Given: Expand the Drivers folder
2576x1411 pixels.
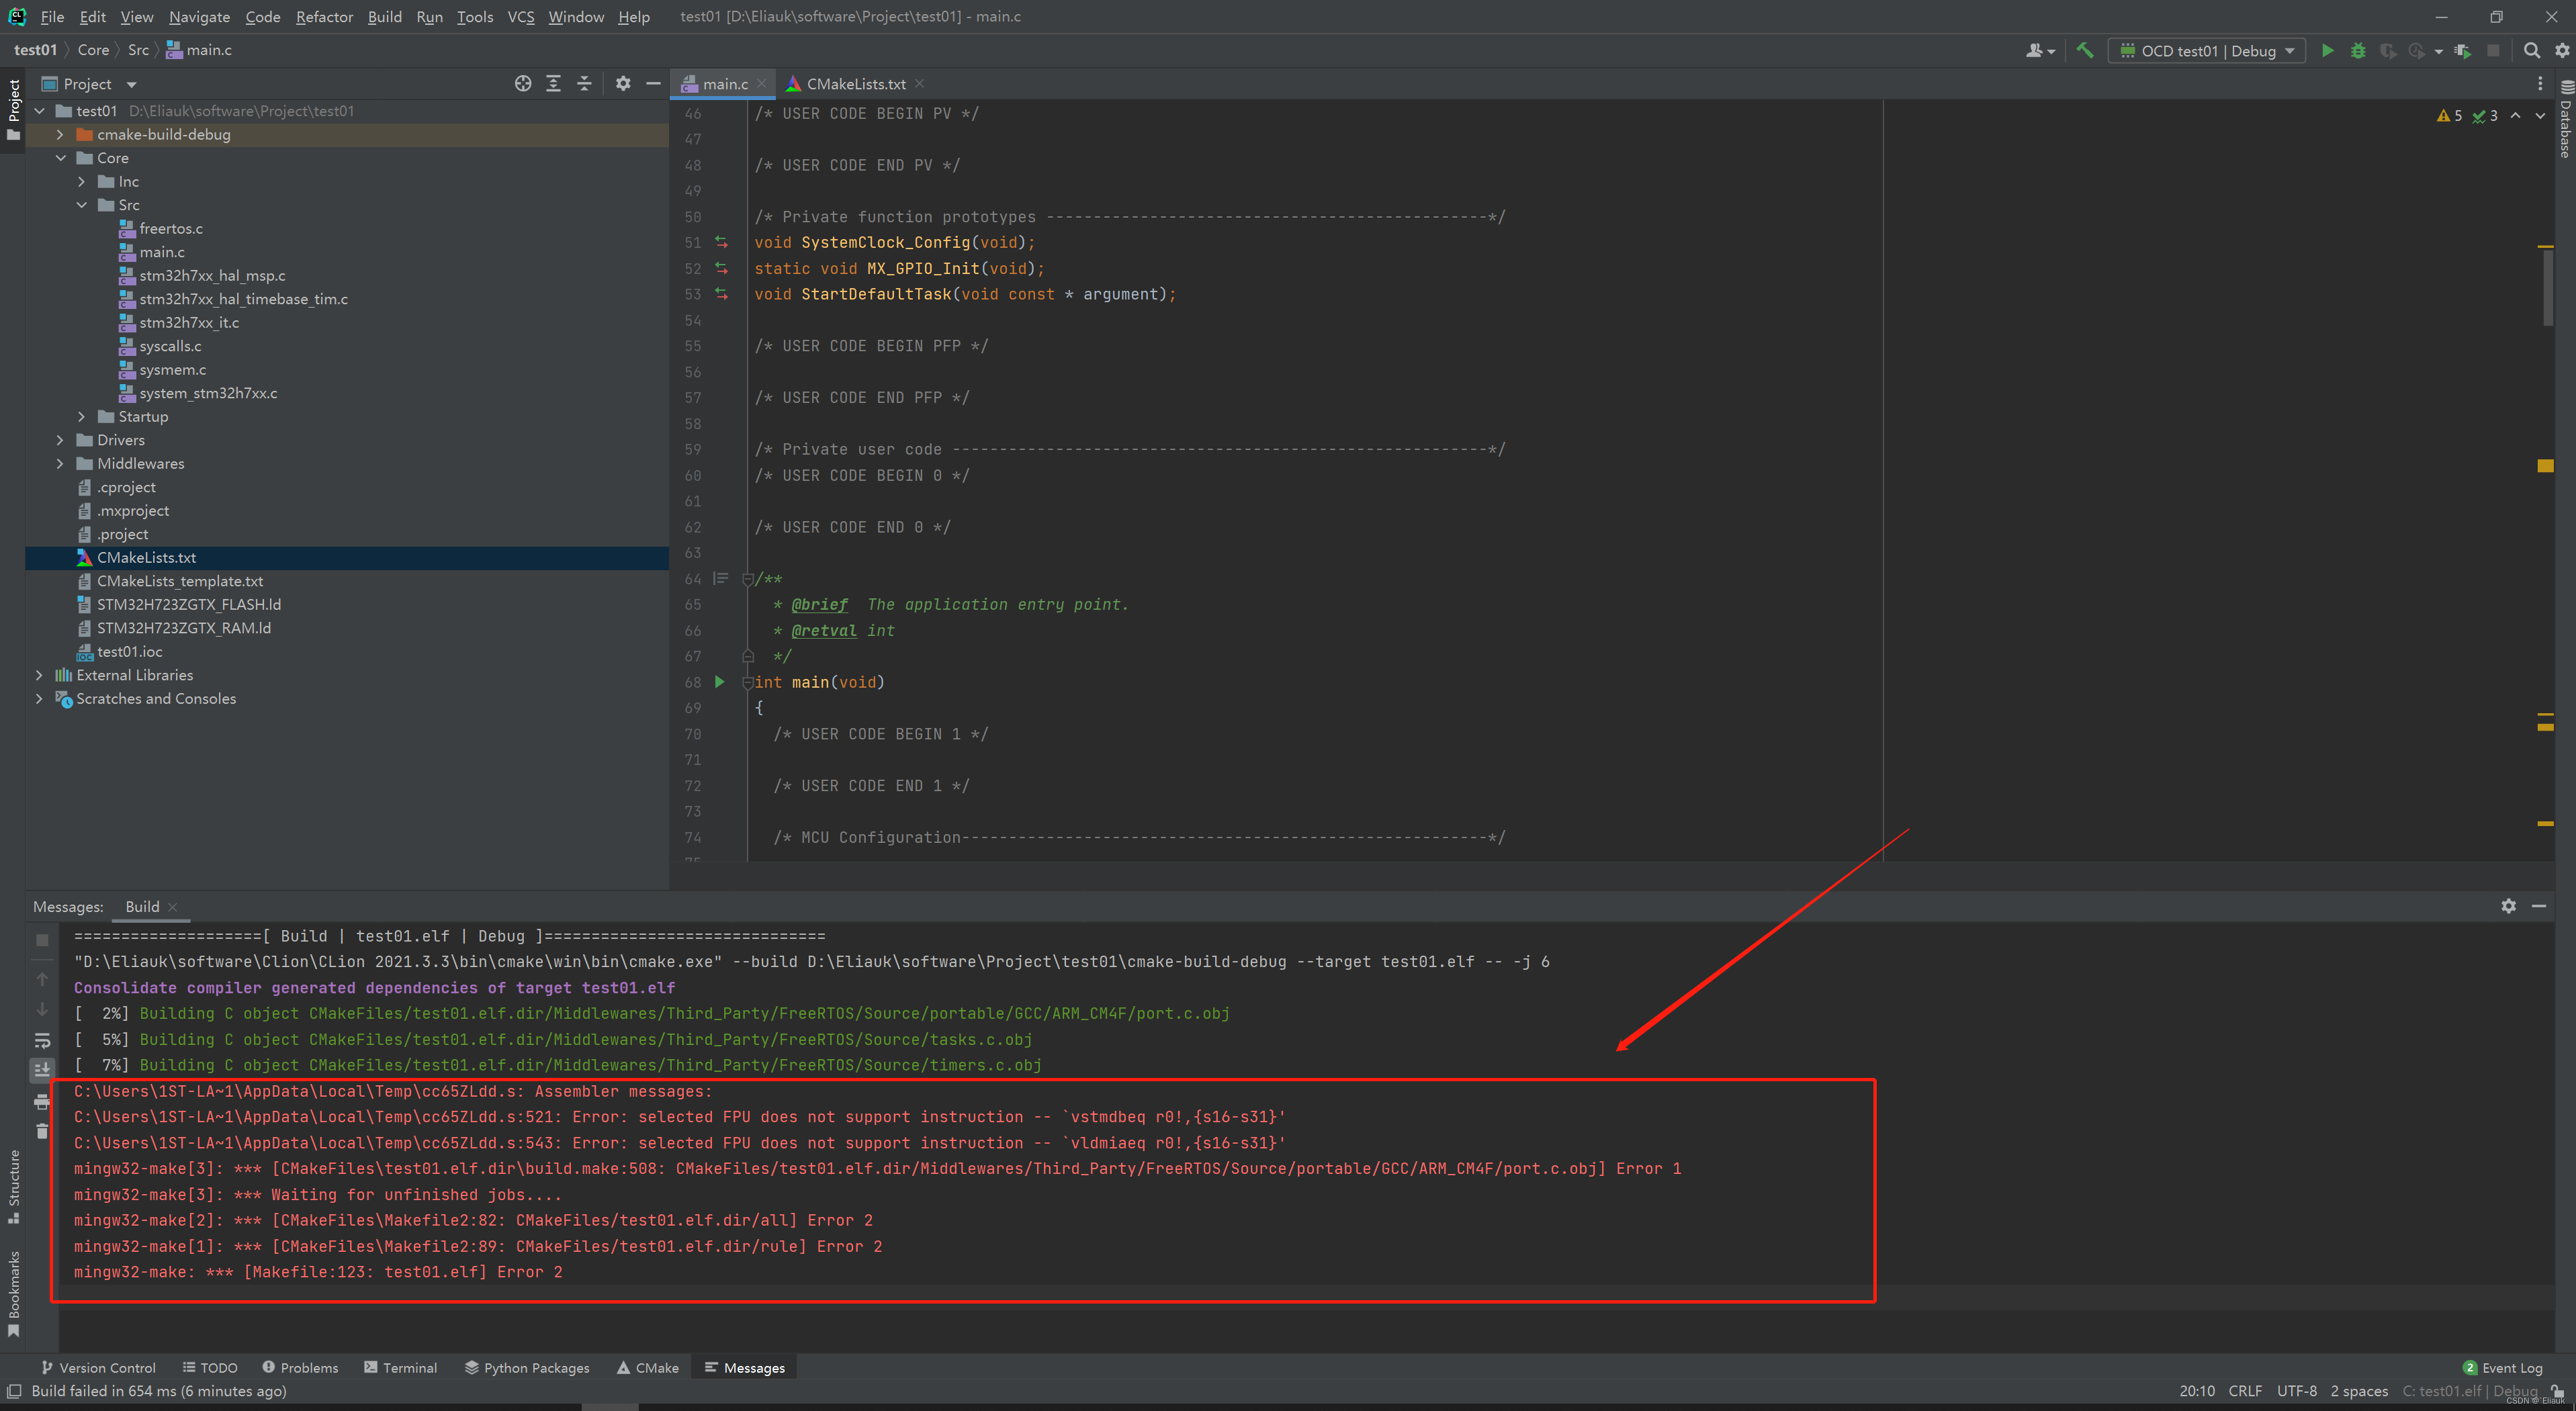Looking at the screenshot, I should (x=60, y=439).
